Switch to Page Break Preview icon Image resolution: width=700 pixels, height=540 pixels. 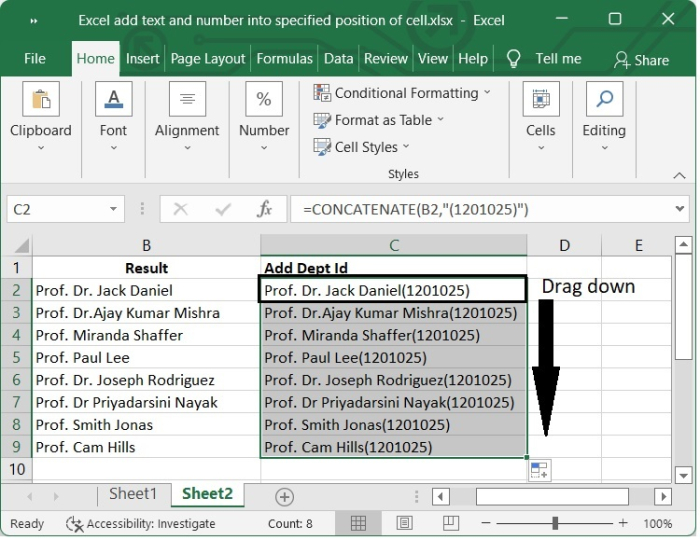tap(450, 523)
